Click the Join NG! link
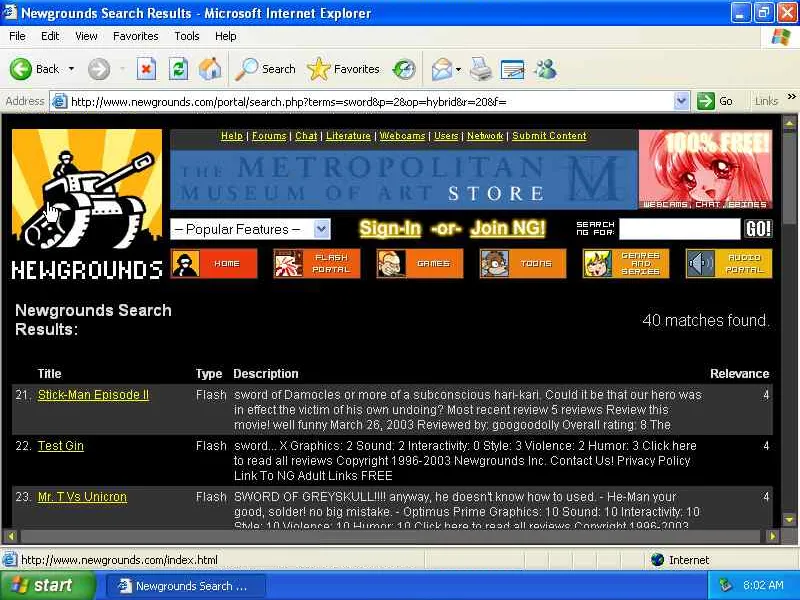 [x=508, y=228]
